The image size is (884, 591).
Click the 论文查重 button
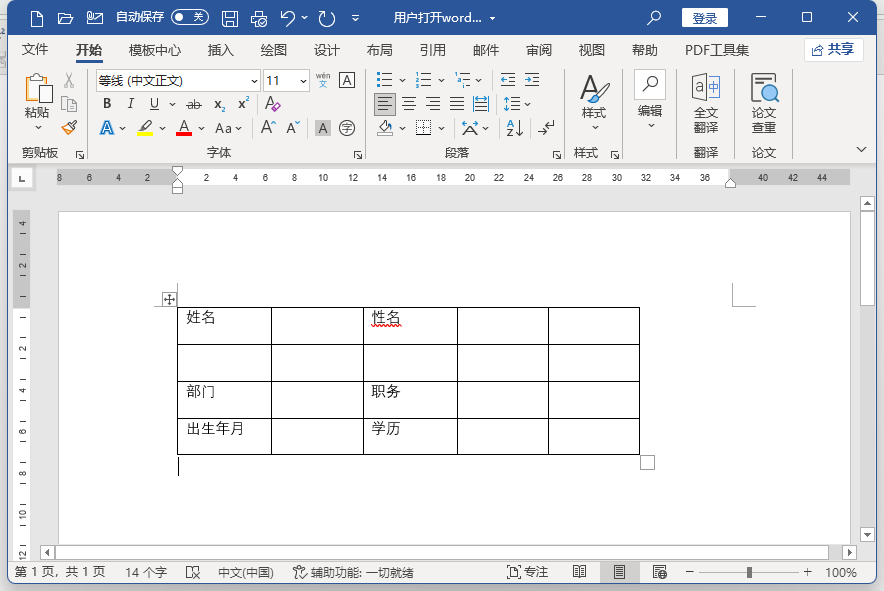764,103
